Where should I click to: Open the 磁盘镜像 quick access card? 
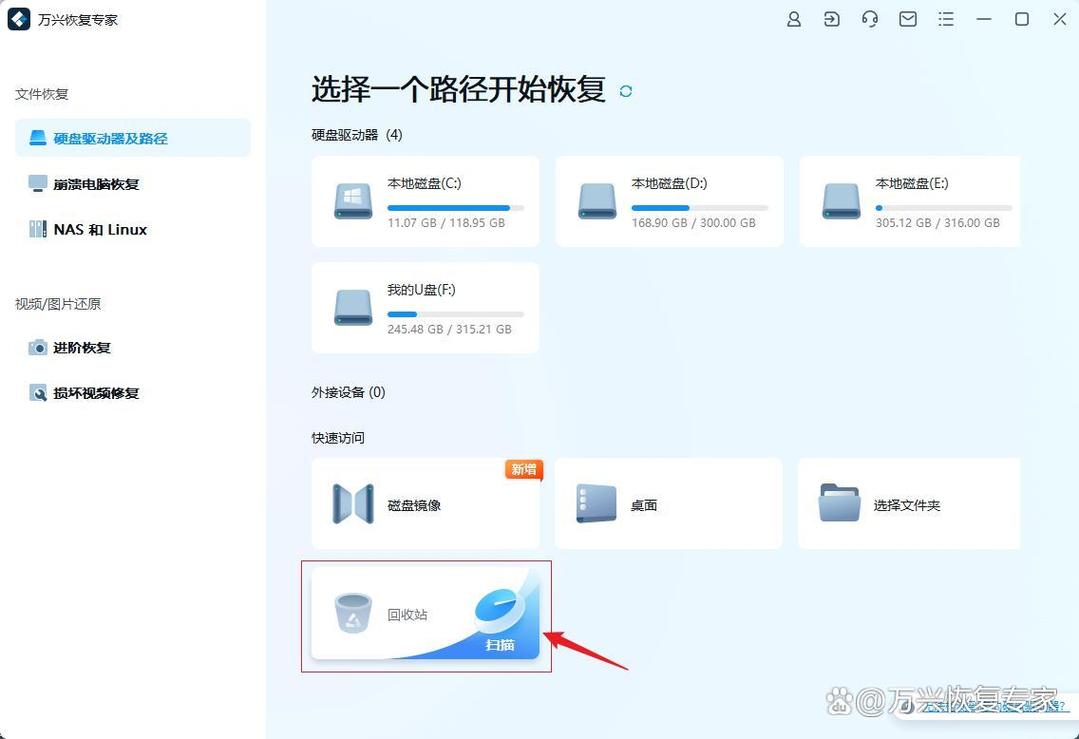coord(425,503)
